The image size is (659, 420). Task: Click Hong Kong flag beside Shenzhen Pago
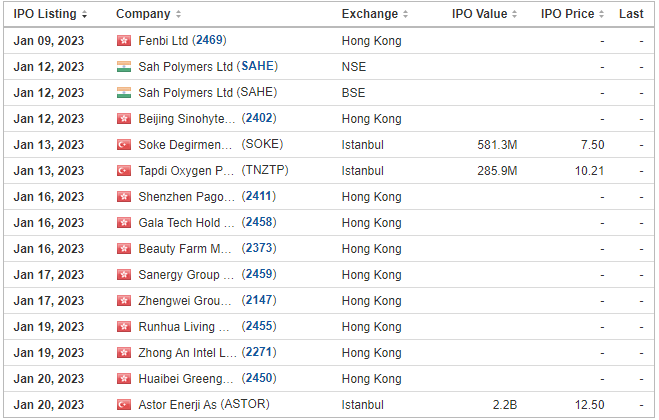click(x=124, y=197)
